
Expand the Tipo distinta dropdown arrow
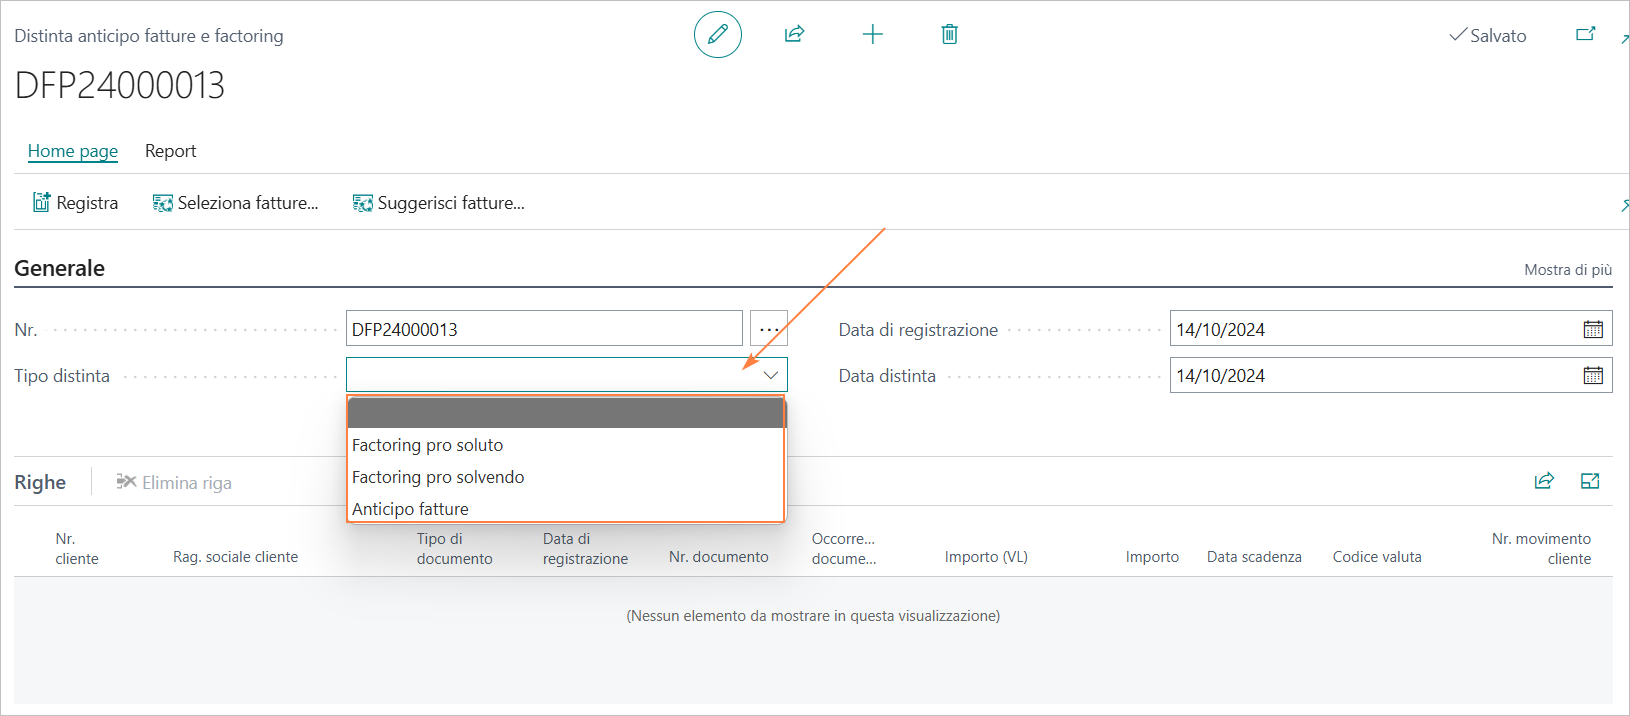pyautogui.click(x=771, y=375)
